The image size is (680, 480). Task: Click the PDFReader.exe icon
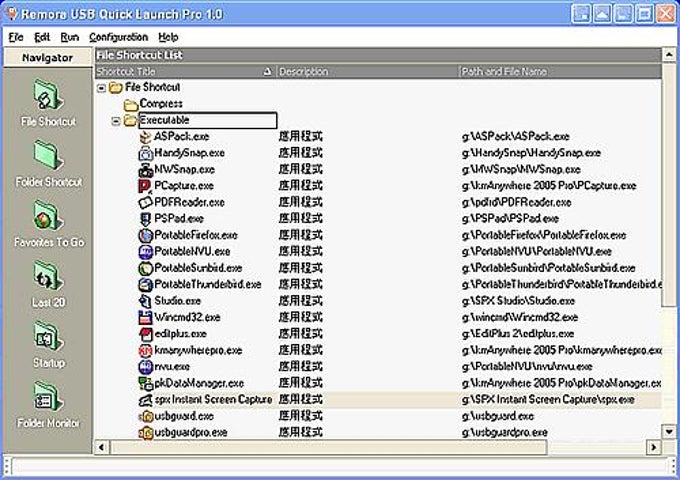145,202
